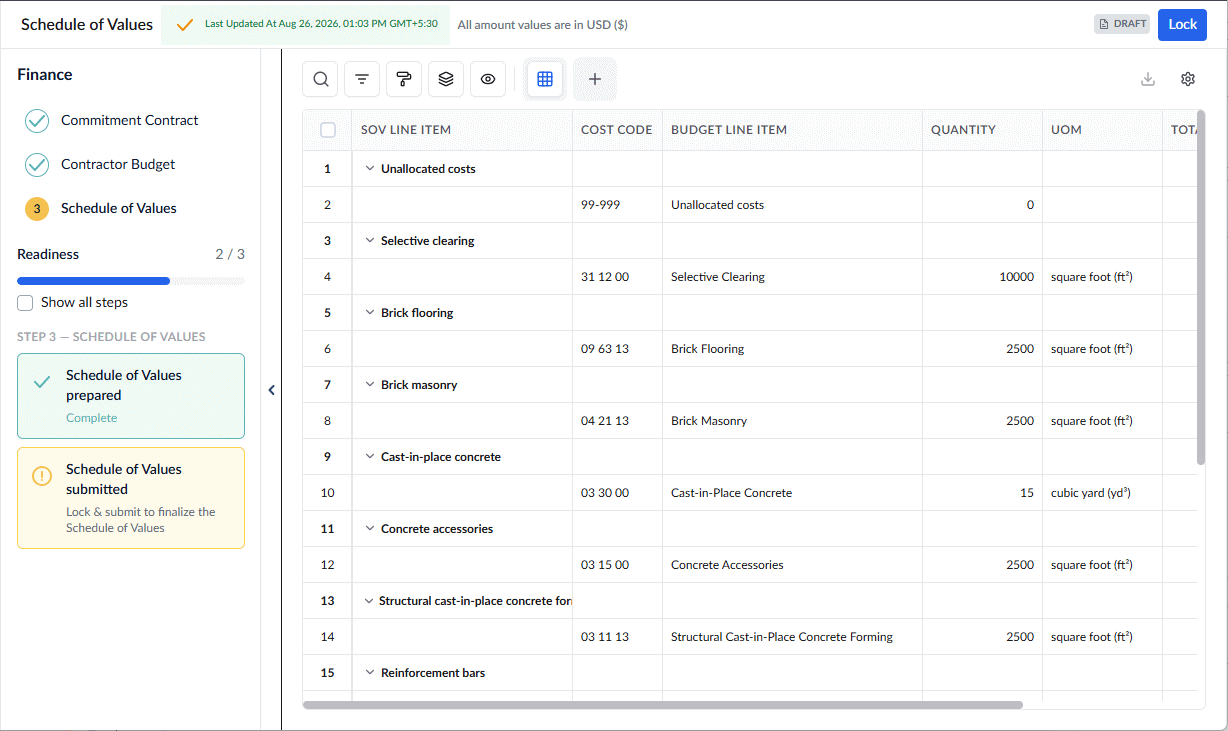1228x731 pixels.
Task: Click the DRAFT status badge
Action: 1122,24
